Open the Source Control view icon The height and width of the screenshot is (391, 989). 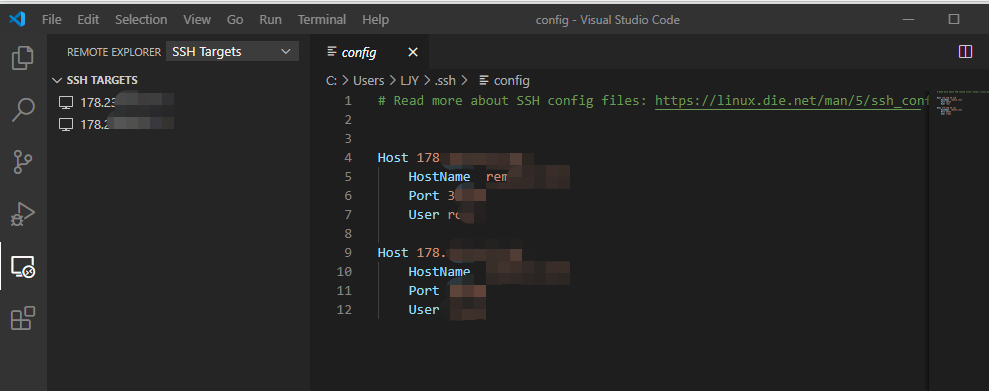click(23, 161)
